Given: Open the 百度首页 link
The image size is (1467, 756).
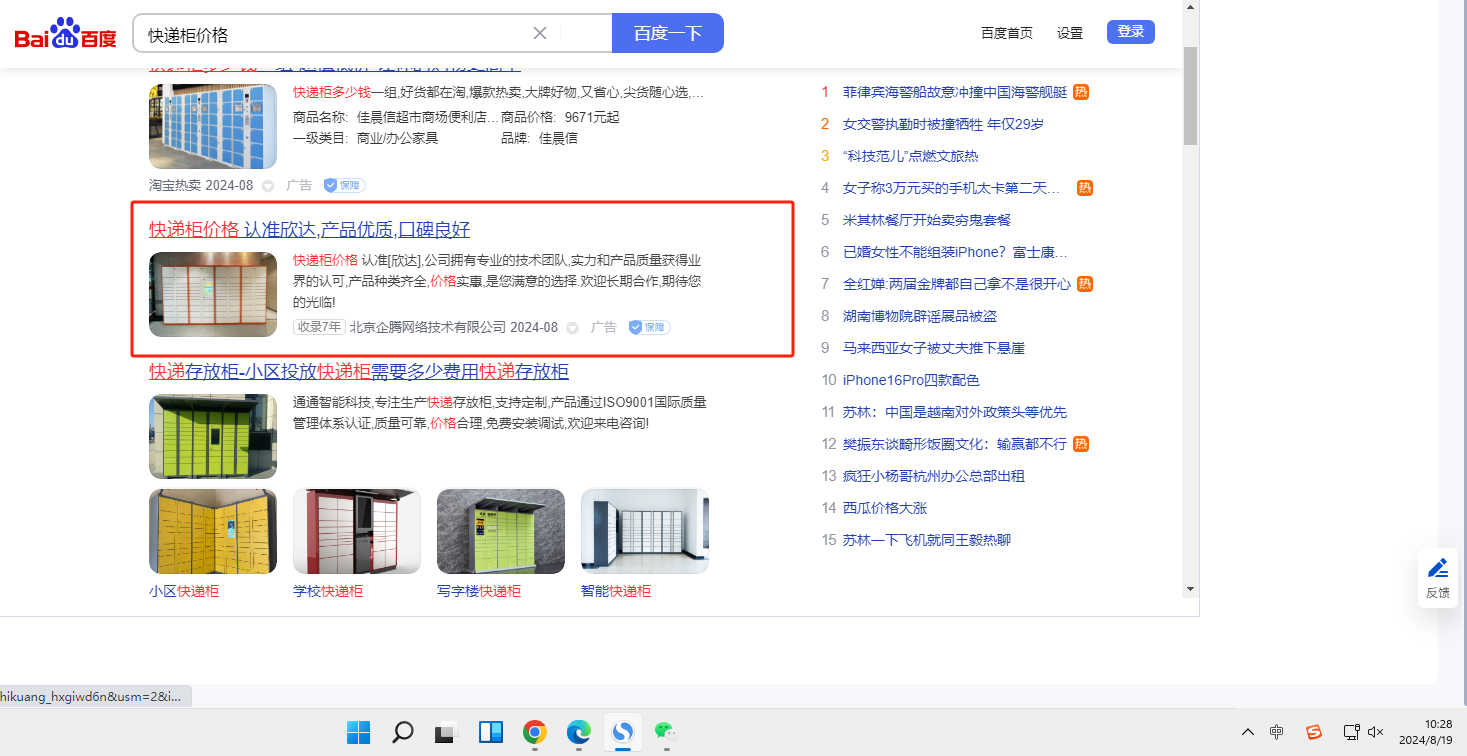Looking at the screenshot, I should [x=1007, y=33].
